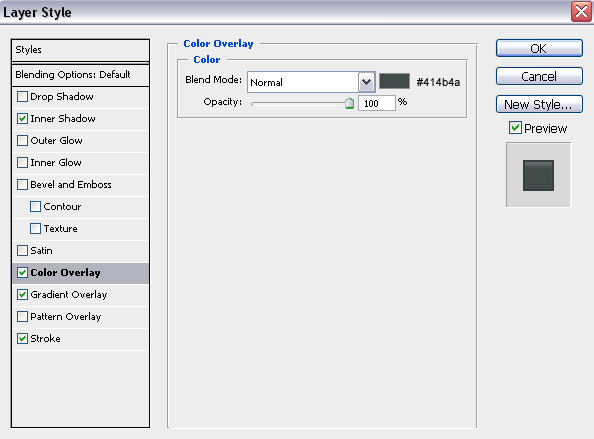Viewport: 594px width, 439px height.
Task: Tick the Outer Glow checkbox
Action: pyautogui.click(x=22, y=141)
